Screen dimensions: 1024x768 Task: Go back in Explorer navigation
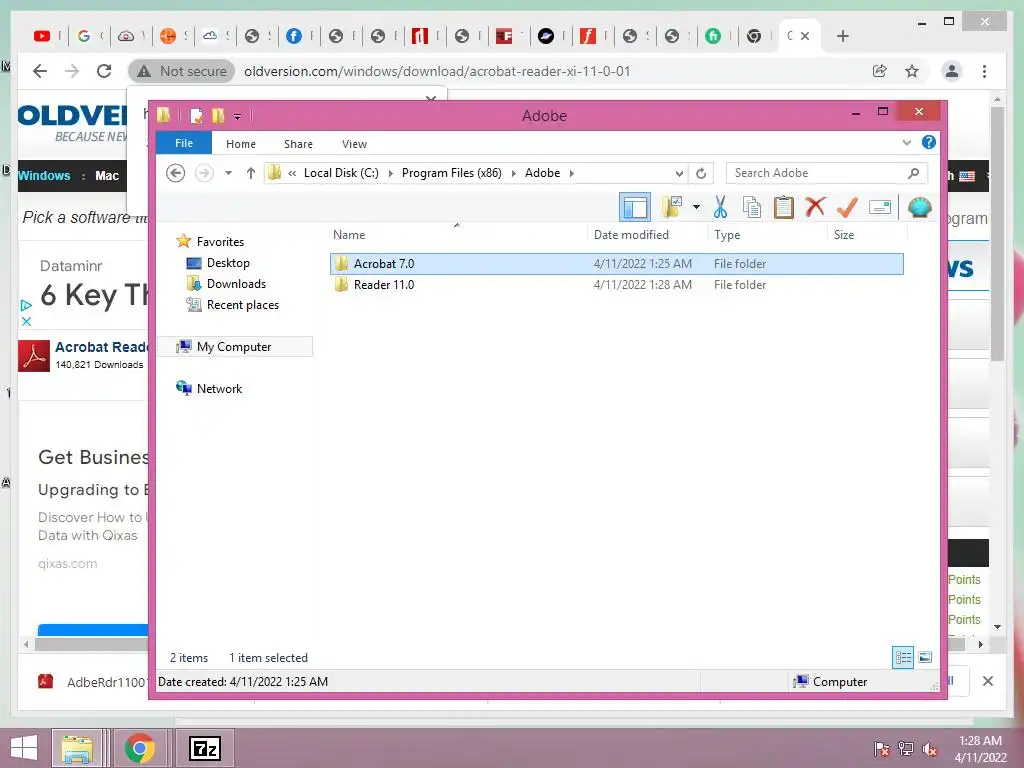[x=175, y=173]
